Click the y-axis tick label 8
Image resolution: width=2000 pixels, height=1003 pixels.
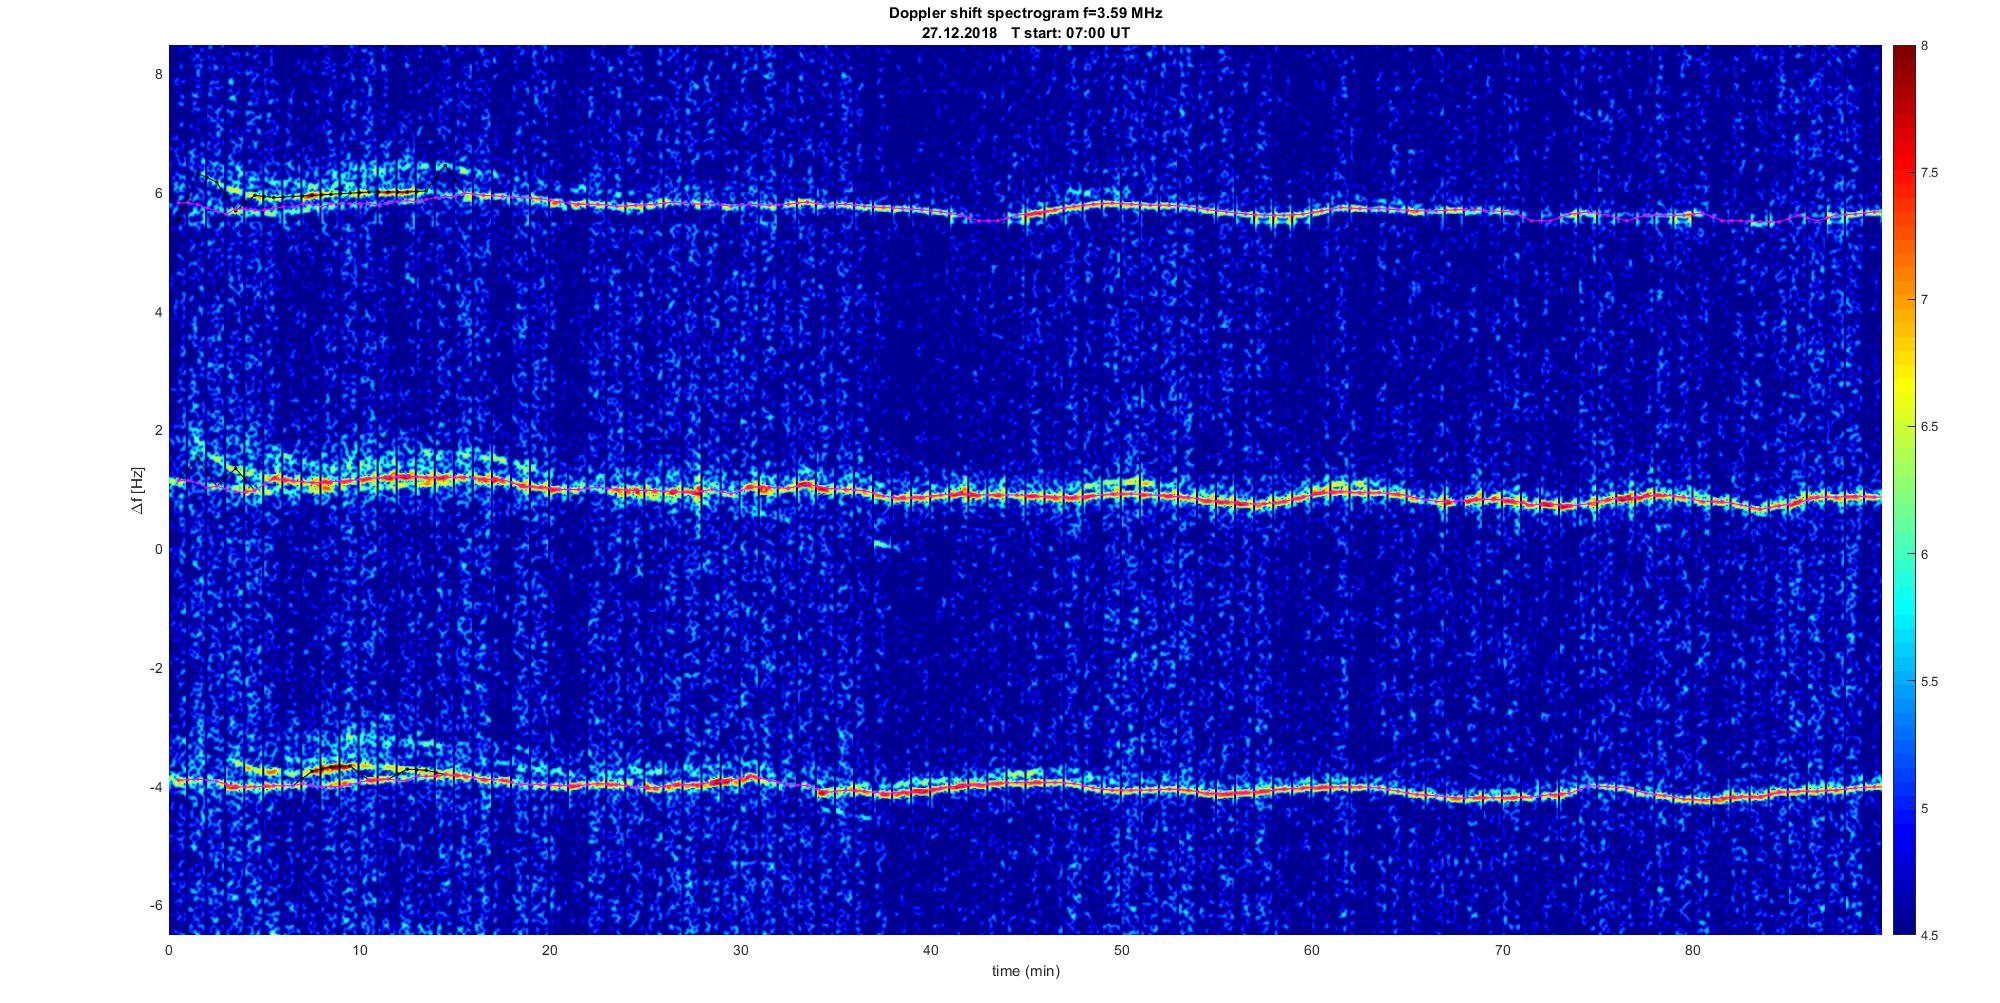158,74
